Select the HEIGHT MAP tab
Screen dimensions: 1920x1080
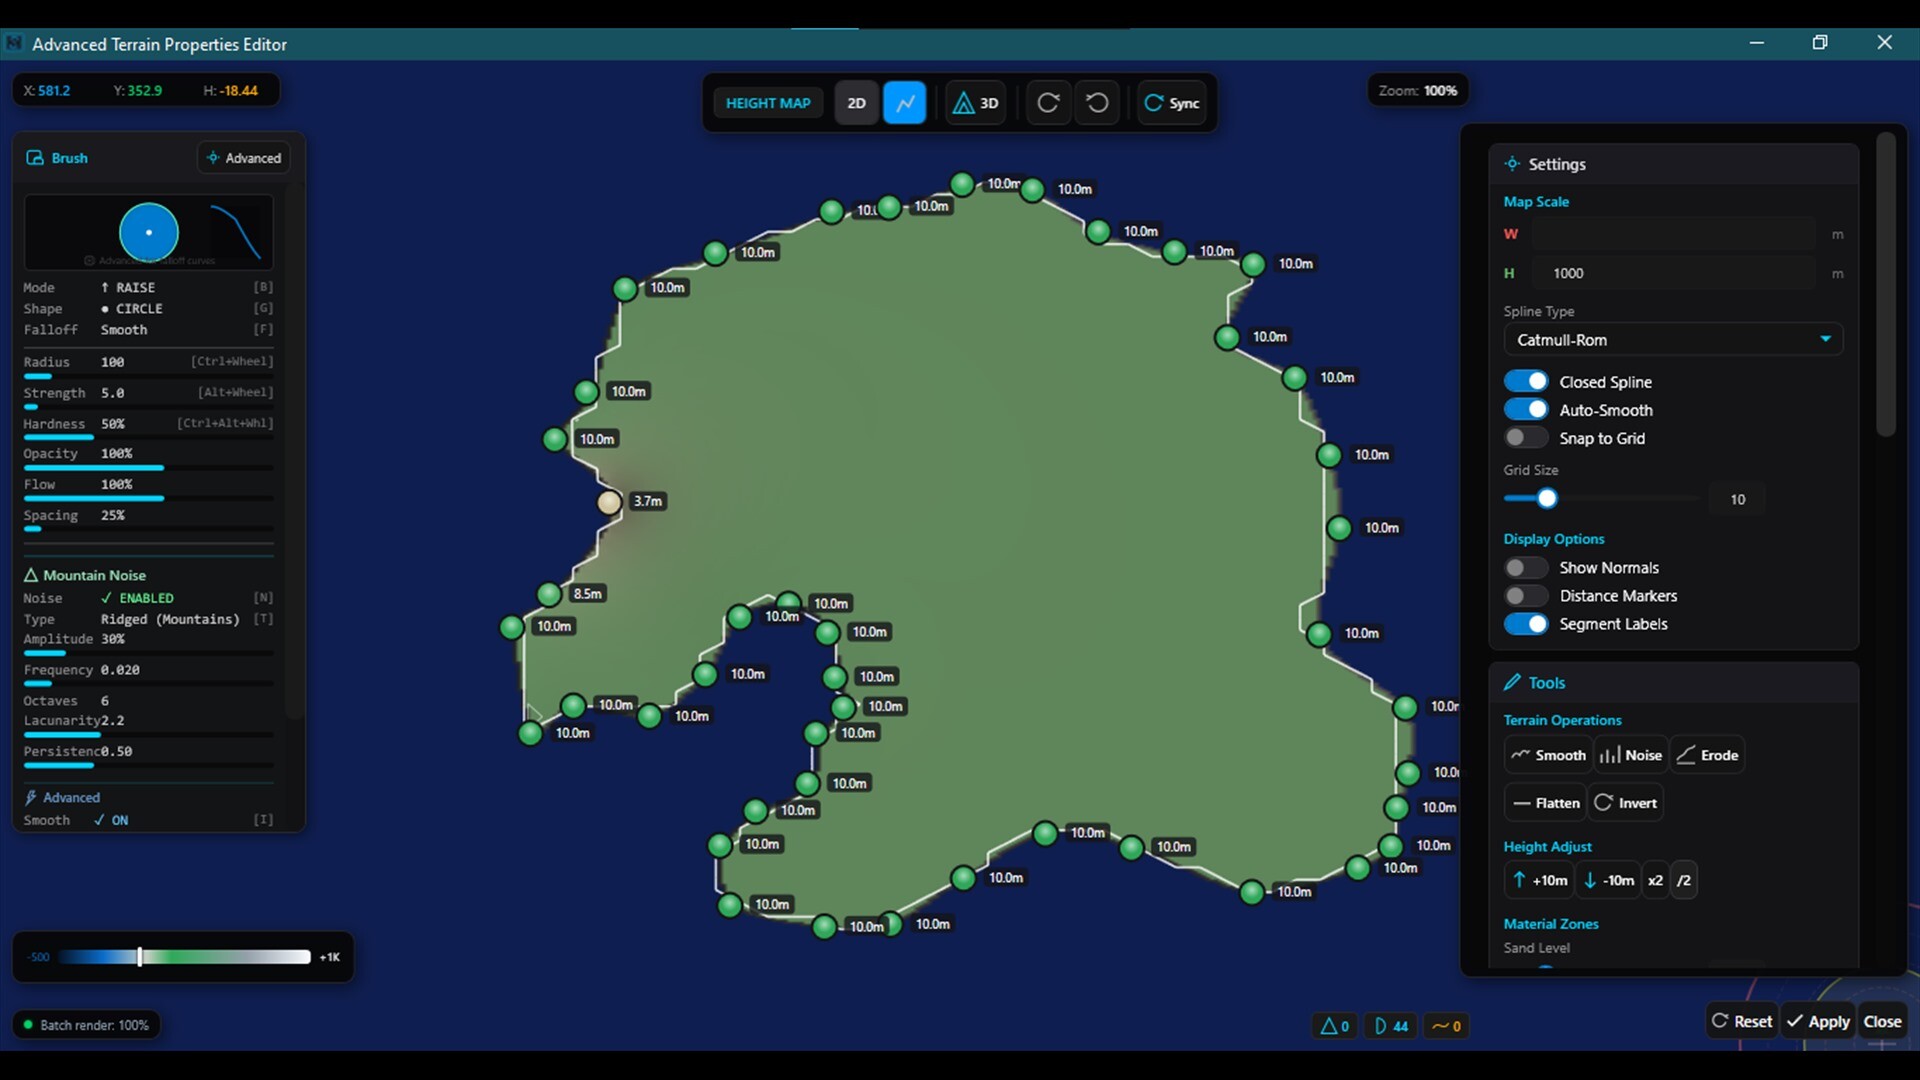point(768,103)
